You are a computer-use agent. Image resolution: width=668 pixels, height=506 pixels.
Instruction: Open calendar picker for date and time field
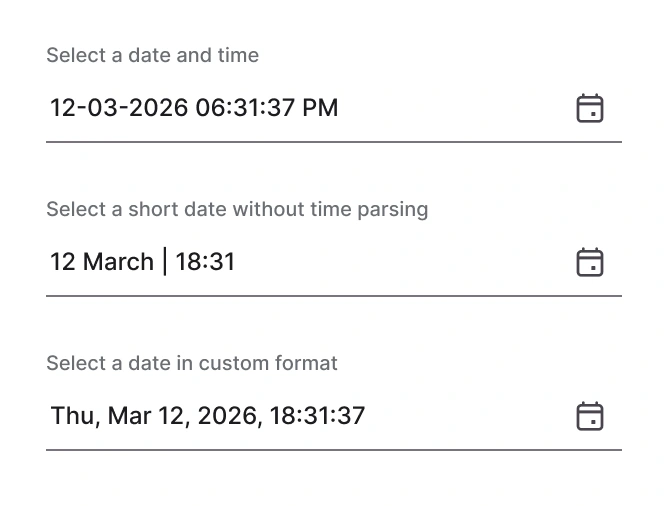coord(590,108)
